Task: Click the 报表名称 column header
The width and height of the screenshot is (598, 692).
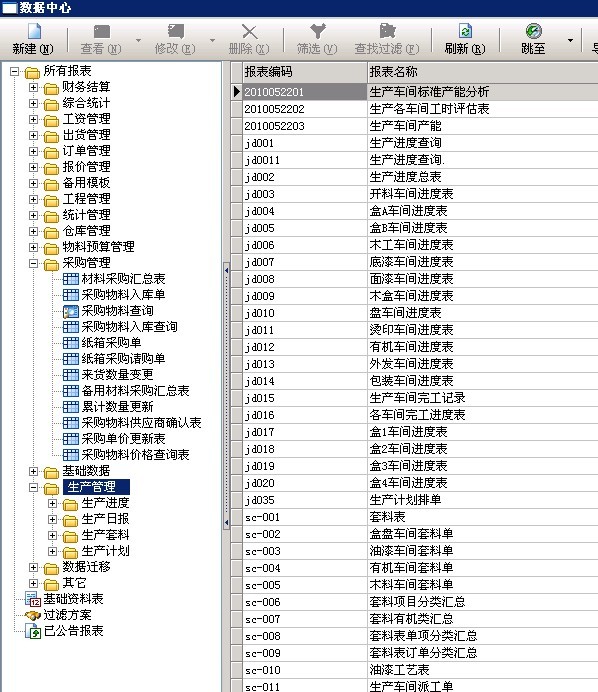Action: (x=483, y=72)
